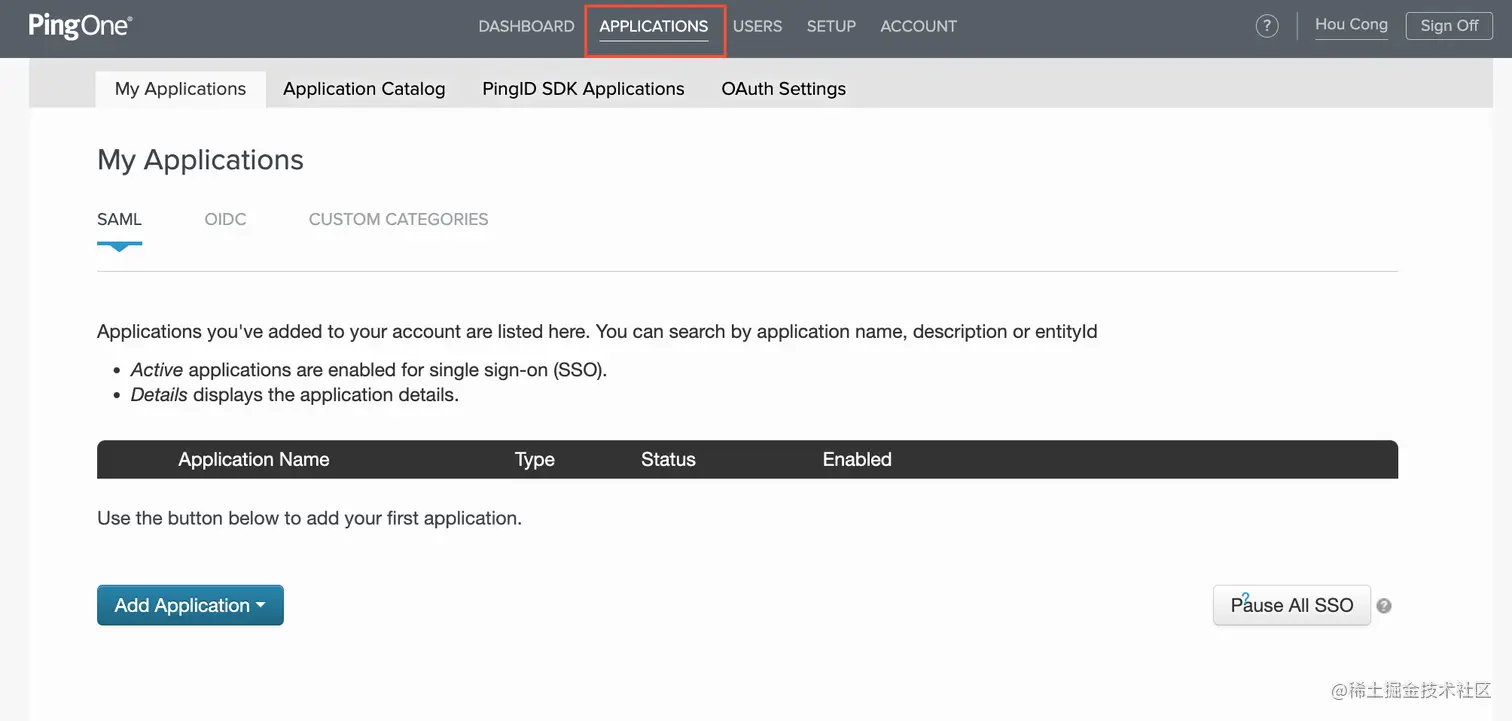Open the ACCOUNT menu
The width and height of the screenshot is (1512, 721).
coord(918,26)
